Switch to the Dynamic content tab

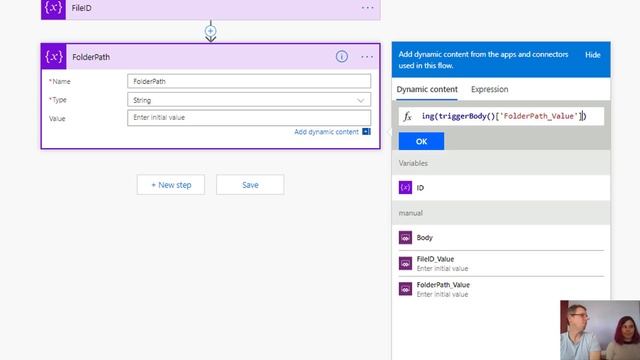click(427, 89)
